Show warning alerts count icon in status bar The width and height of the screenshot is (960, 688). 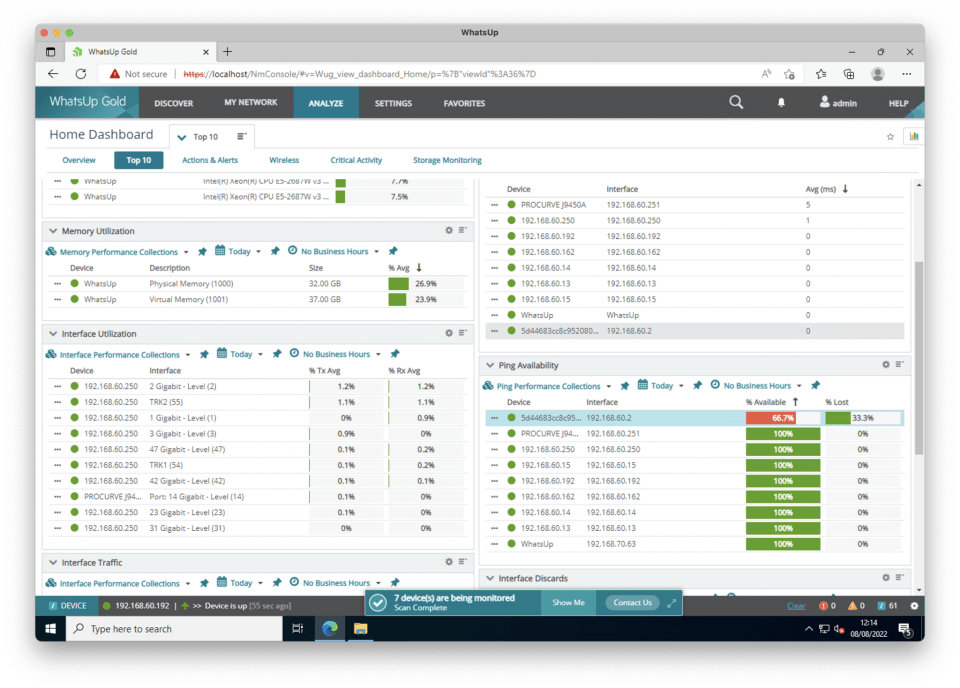[x=852, y=606]
